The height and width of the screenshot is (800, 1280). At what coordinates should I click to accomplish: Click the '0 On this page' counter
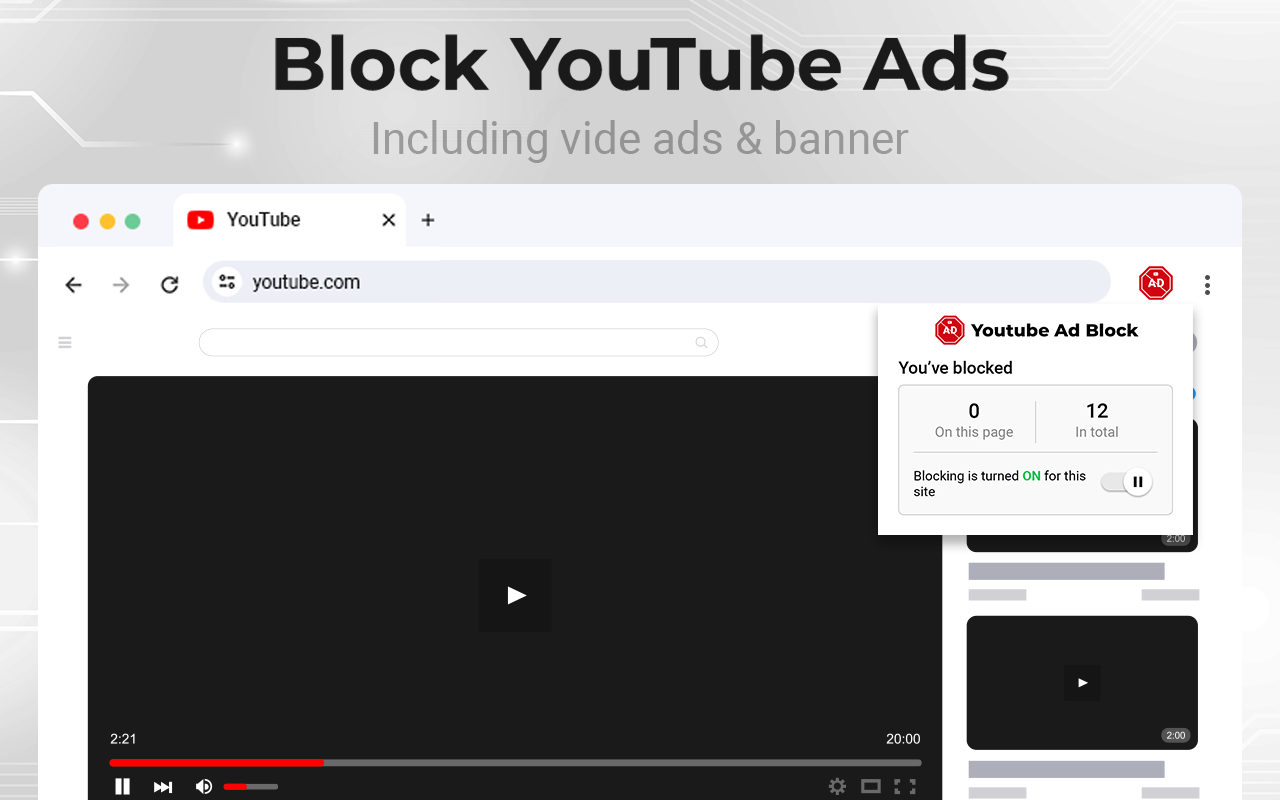click(974, 420)
